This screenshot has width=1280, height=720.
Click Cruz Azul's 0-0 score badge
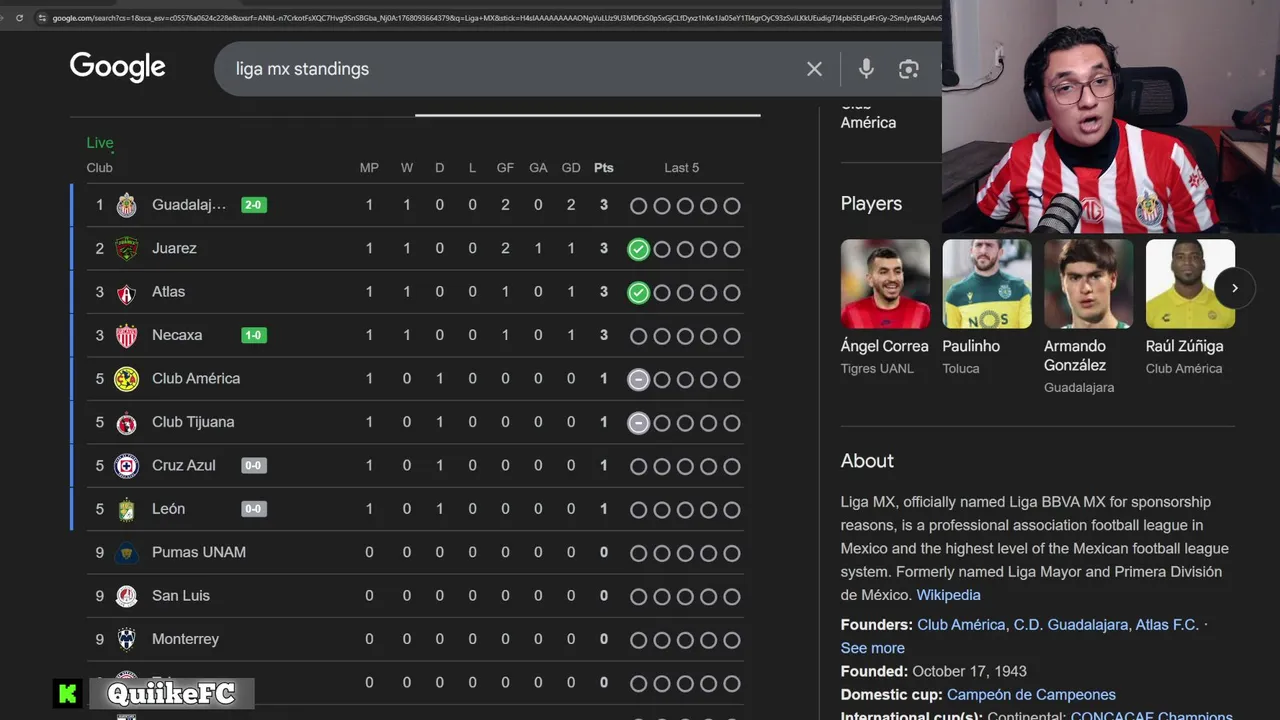point(254,465)
